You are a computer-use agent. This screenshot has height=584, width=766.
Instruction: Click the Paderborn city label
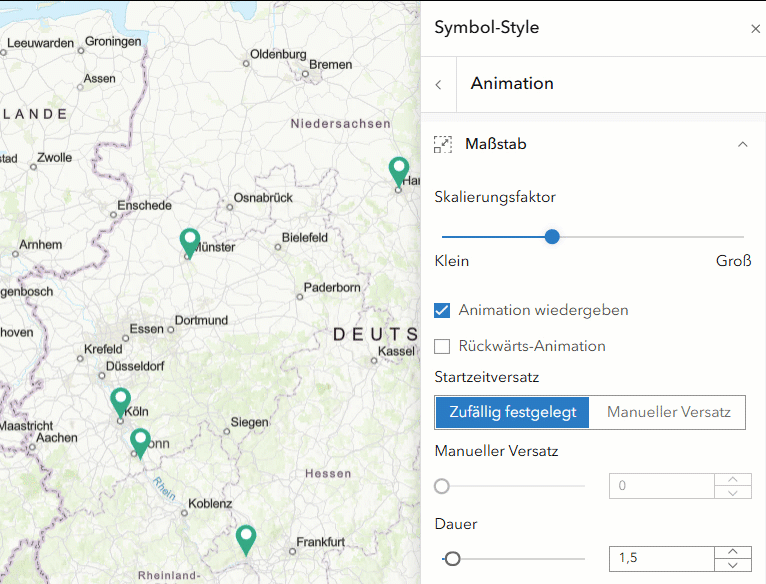tap(332, 287)
